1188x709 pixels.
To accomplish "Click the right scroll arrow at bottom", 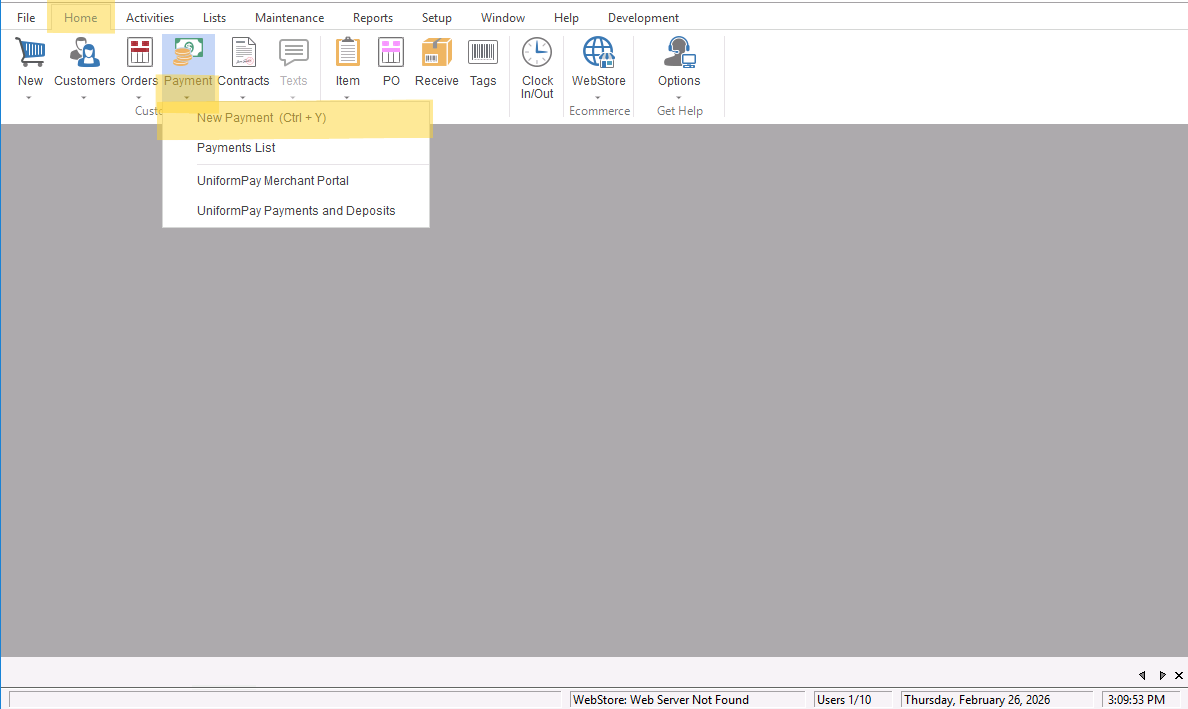I will 1161,676.
